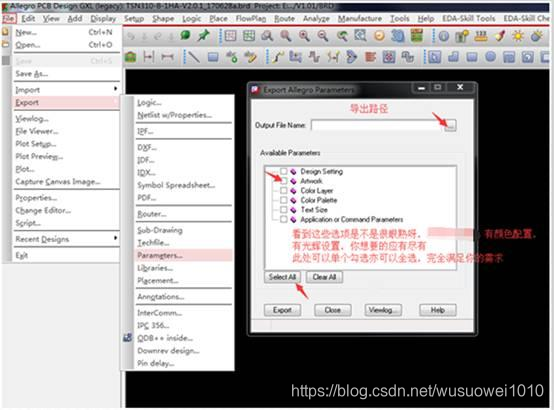Focus the Output File Name field
554x410 pixels.
[377, 125]
